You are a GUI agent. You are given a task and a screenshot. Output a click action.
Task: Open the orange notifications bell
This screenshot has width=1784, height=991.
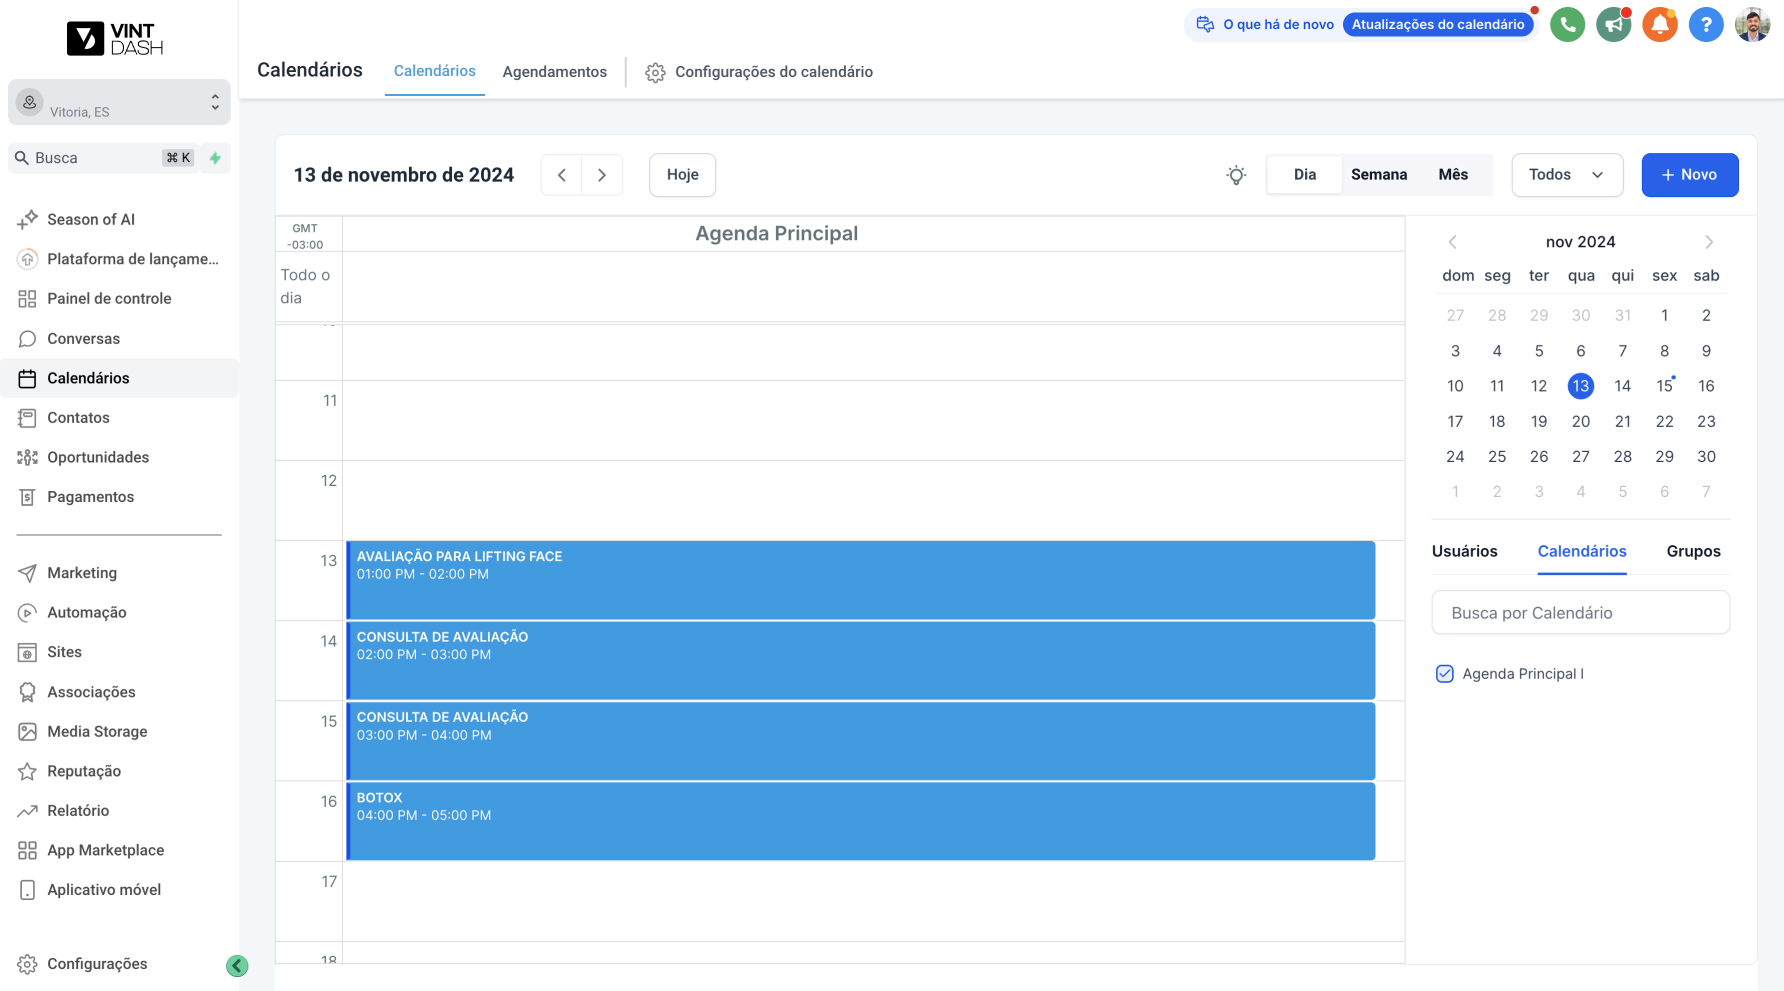click(1660, 24)
